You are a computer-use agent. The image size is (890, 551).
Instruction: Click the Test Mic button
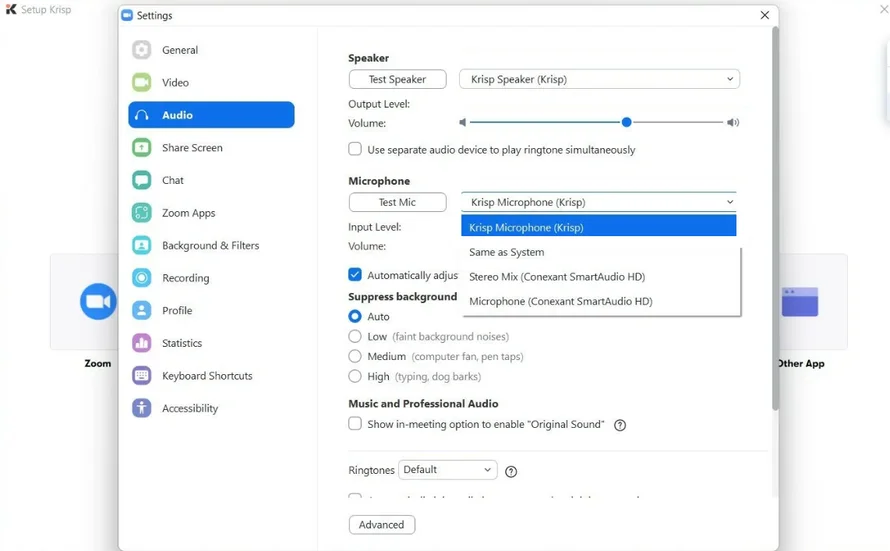pyautogui.click(x=397, y=202)
